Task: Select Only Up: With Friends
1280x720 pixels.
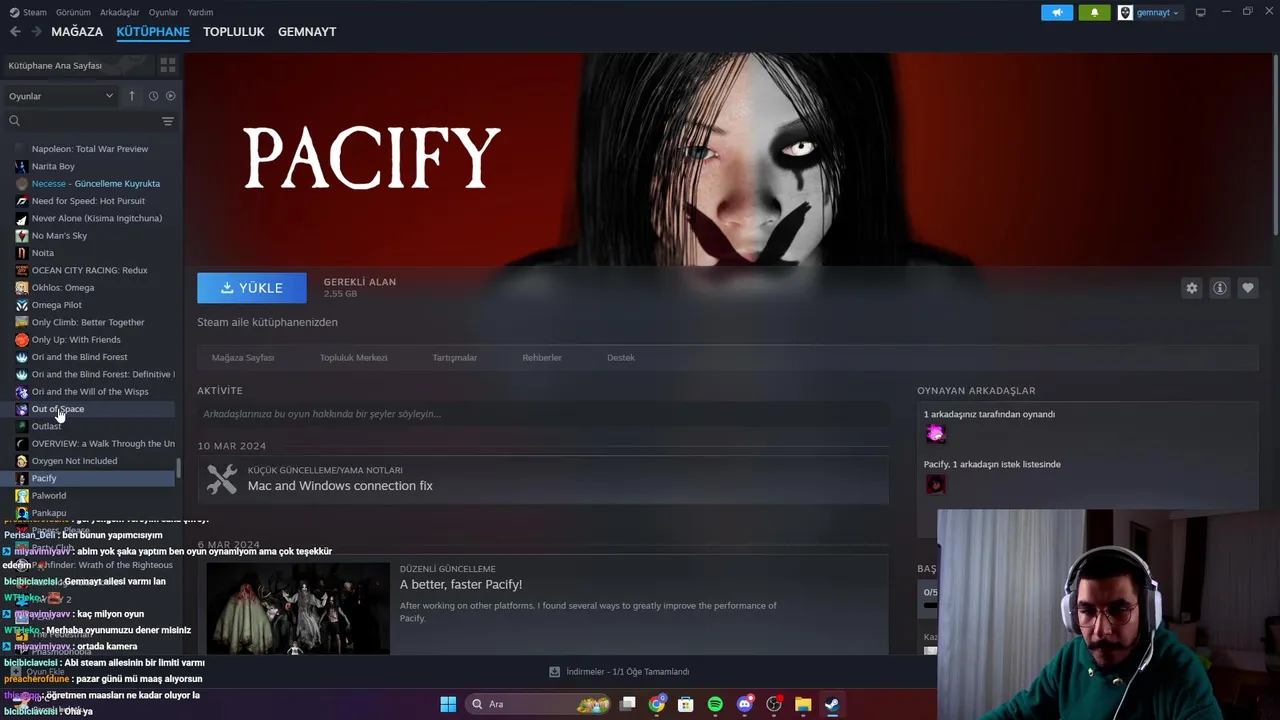Action: (76, 340)
